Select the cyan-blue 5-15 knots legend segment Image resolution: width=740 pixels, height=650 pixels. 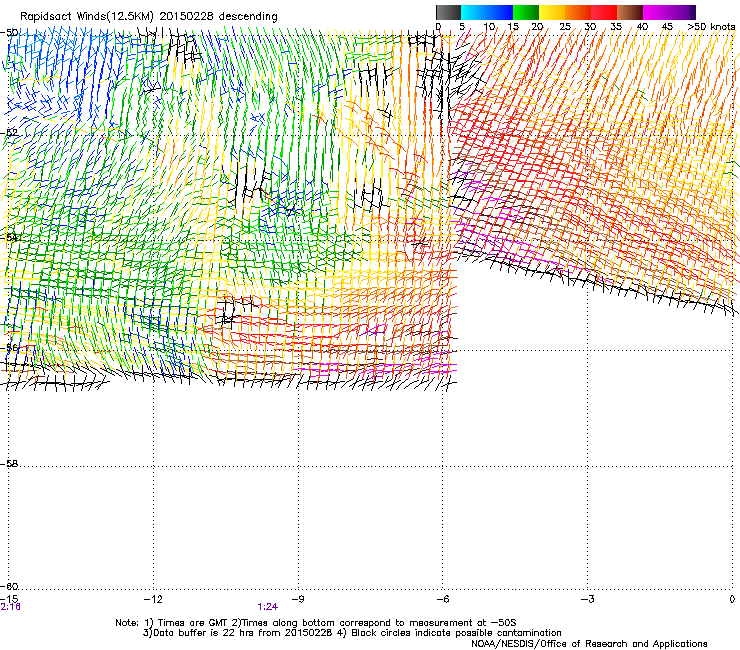(x=487, y=12)
